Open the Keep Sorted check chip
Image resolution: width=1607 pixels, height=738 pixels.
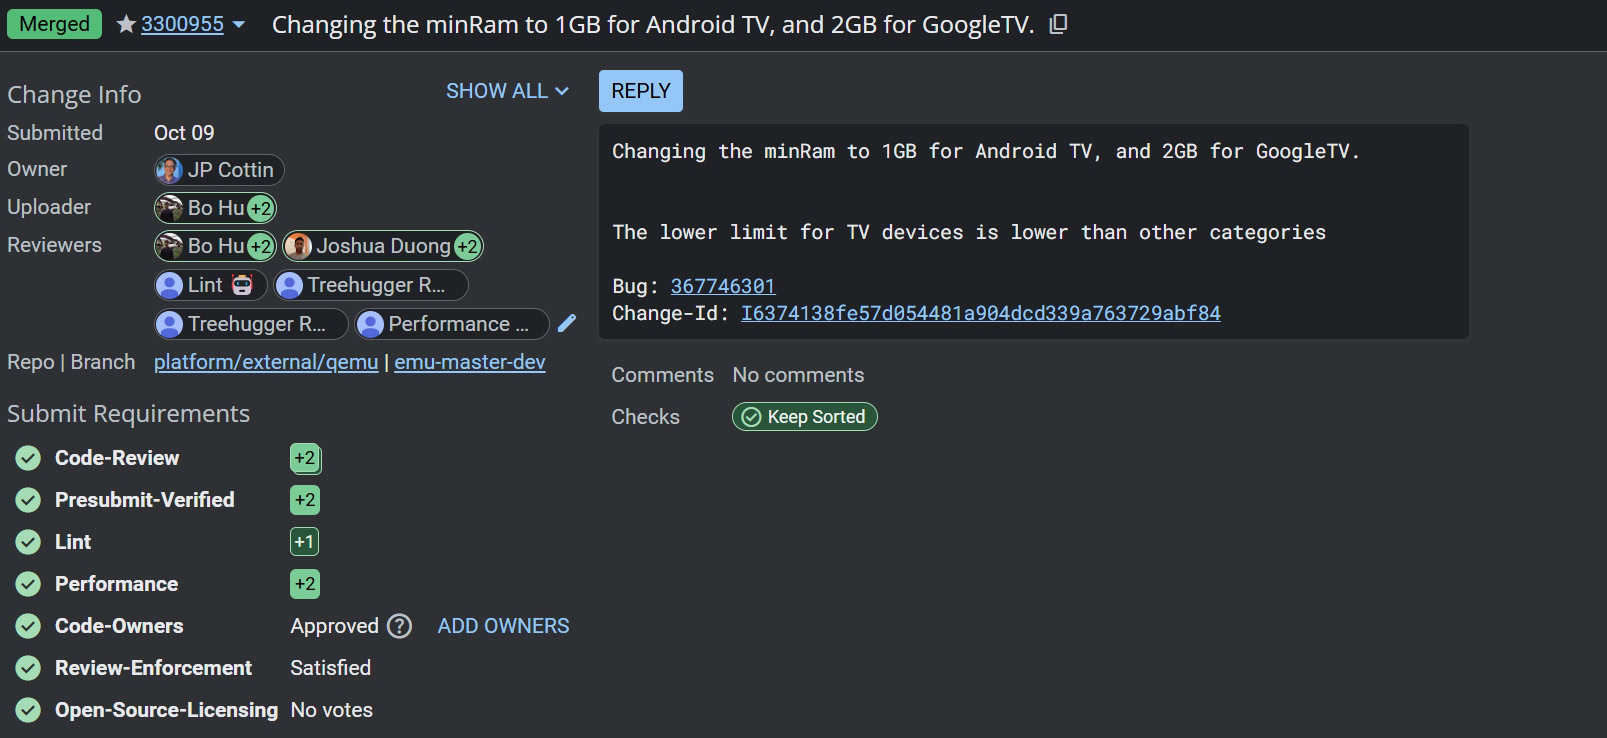[x=805, y=417]
